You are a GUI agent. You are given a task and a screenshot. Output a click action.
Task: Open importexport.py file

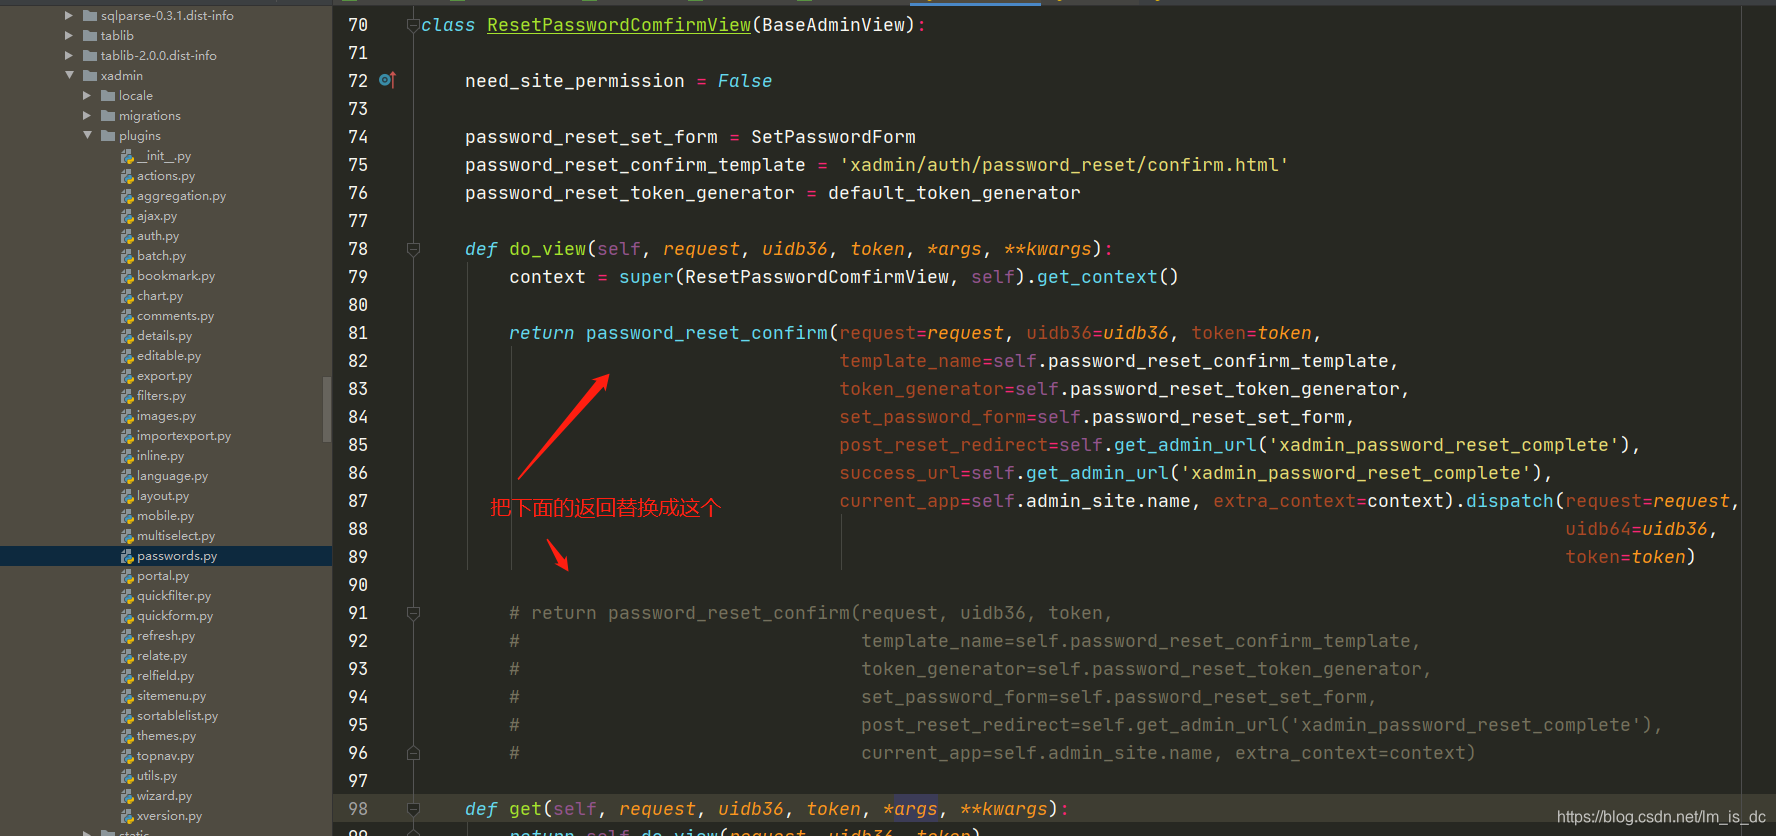coord(184,436)
